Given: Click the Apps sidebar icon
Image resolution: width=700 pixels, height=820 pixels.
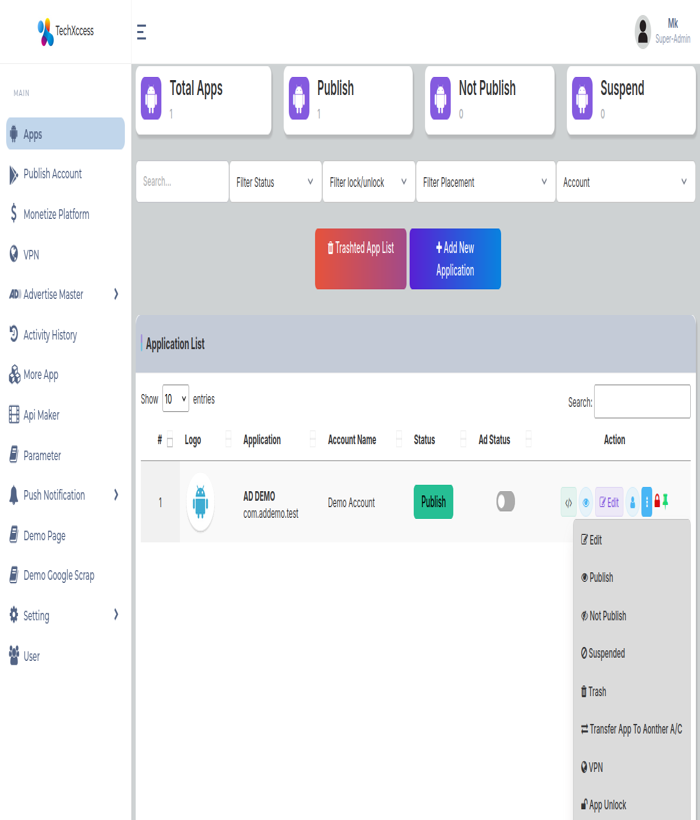Looking at the screenshot, I should tap(14, 134).
